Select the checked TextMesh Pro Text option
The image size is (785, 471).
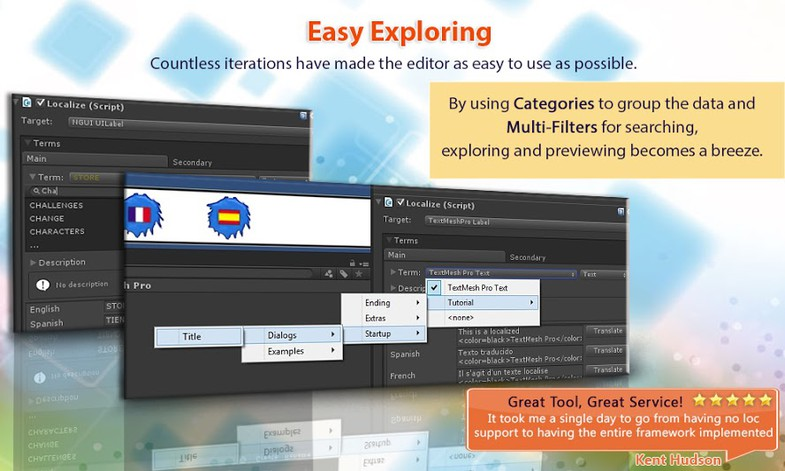(x=477, y=287)
